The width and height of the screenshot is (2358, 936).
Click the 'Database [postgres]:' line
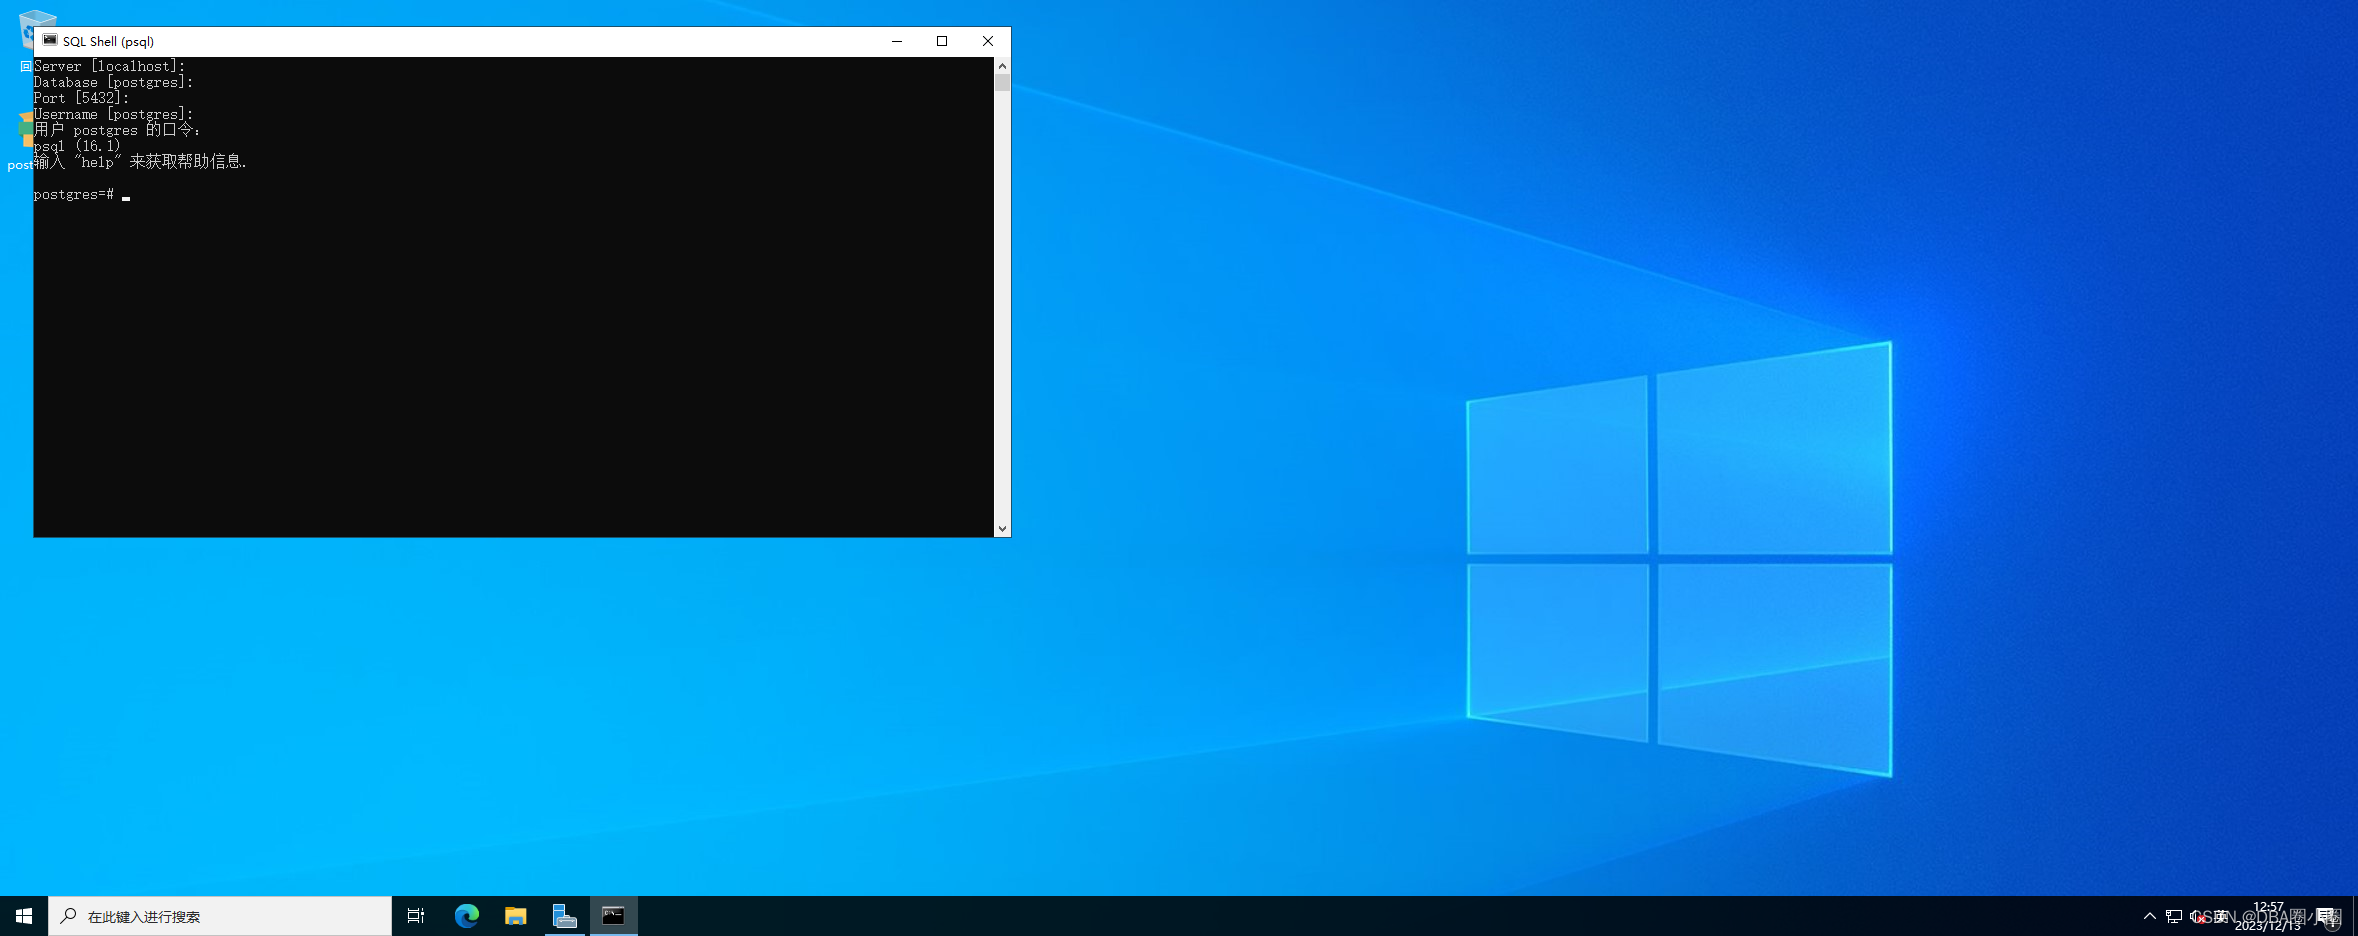pos(114,82)
